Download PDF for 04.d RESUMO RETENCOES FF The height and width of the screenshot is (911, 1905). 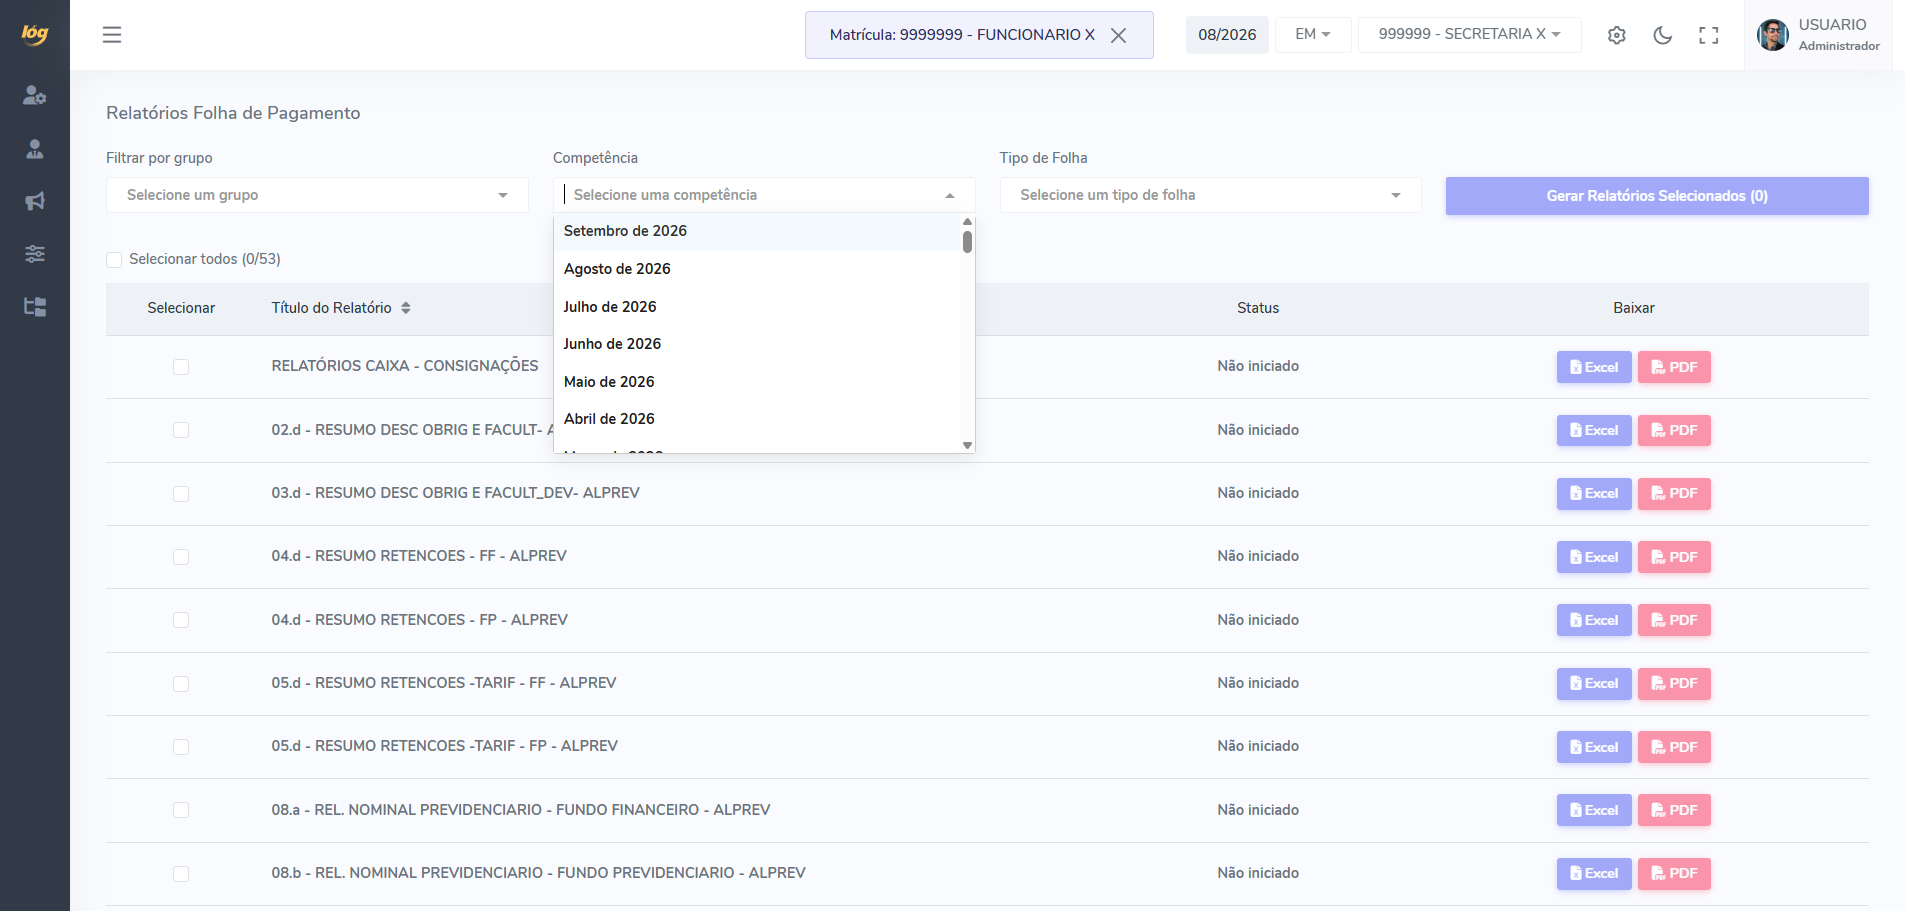click(1674, 557)
